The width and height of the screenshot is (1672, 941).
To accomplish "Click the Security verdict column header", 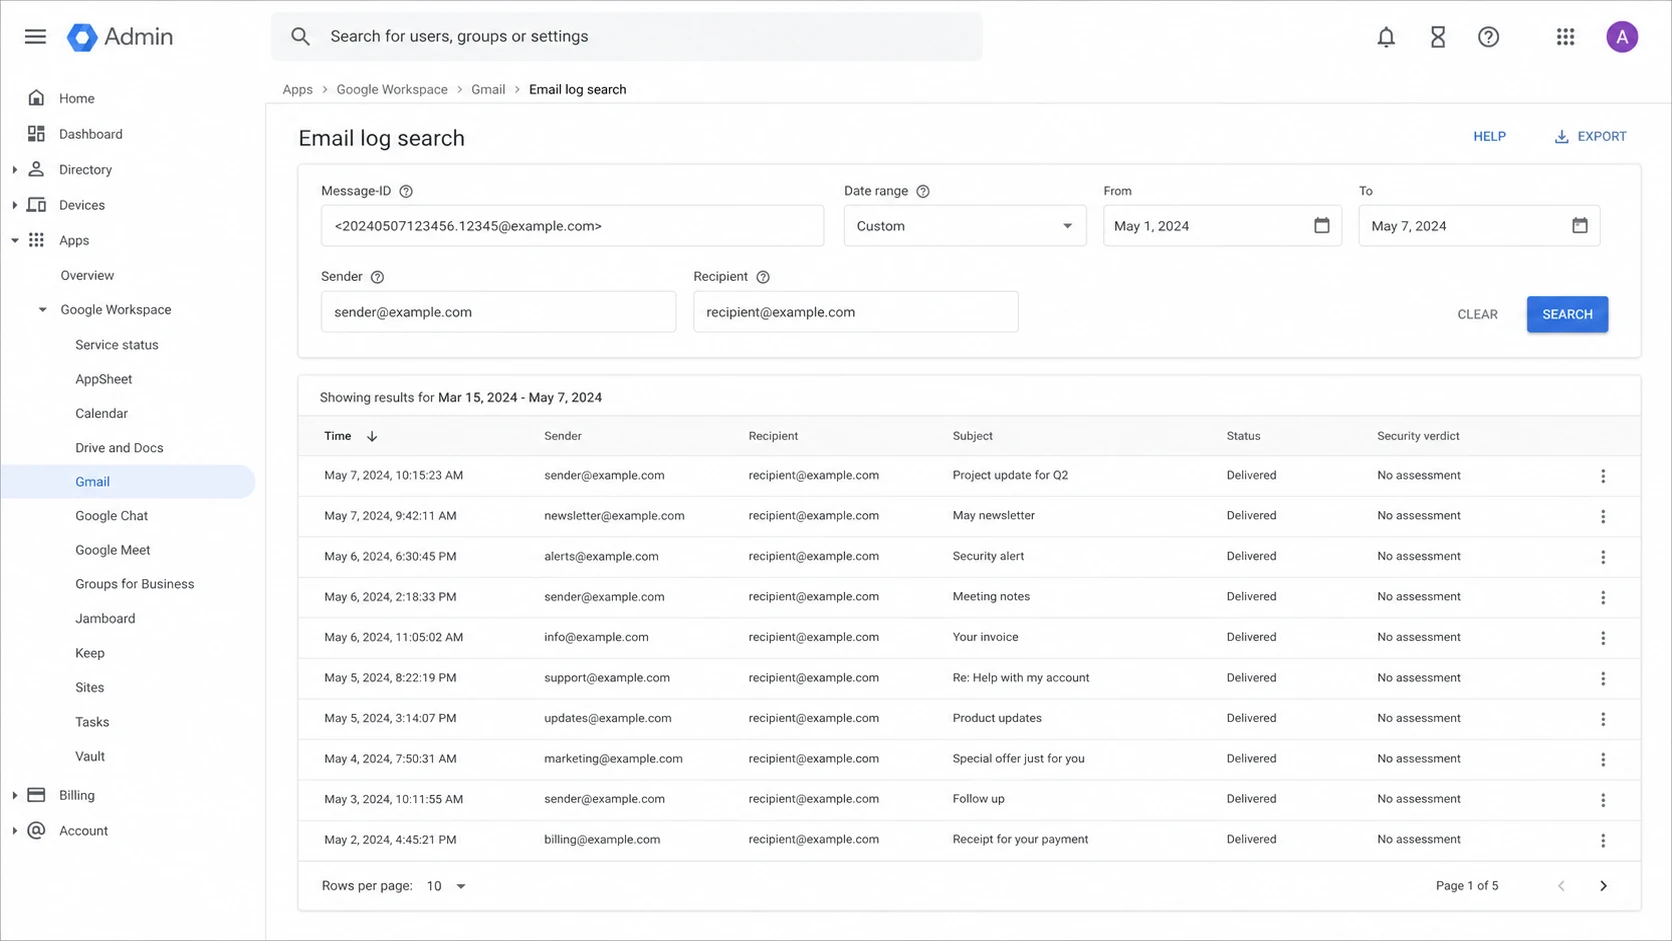I will tap(1418, 436).
